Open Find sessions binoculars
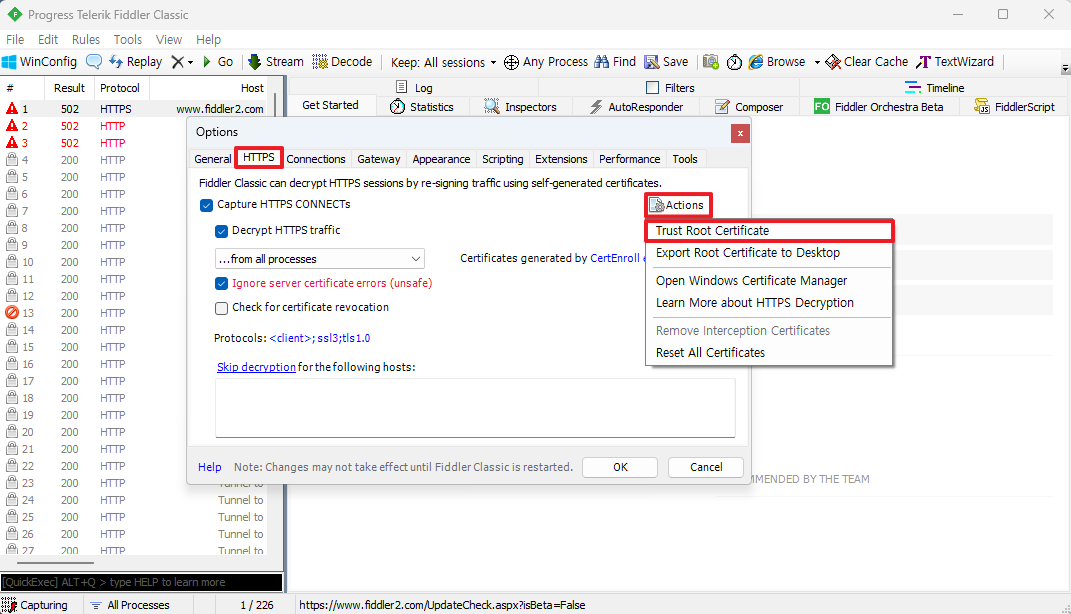 click(615, 61)
